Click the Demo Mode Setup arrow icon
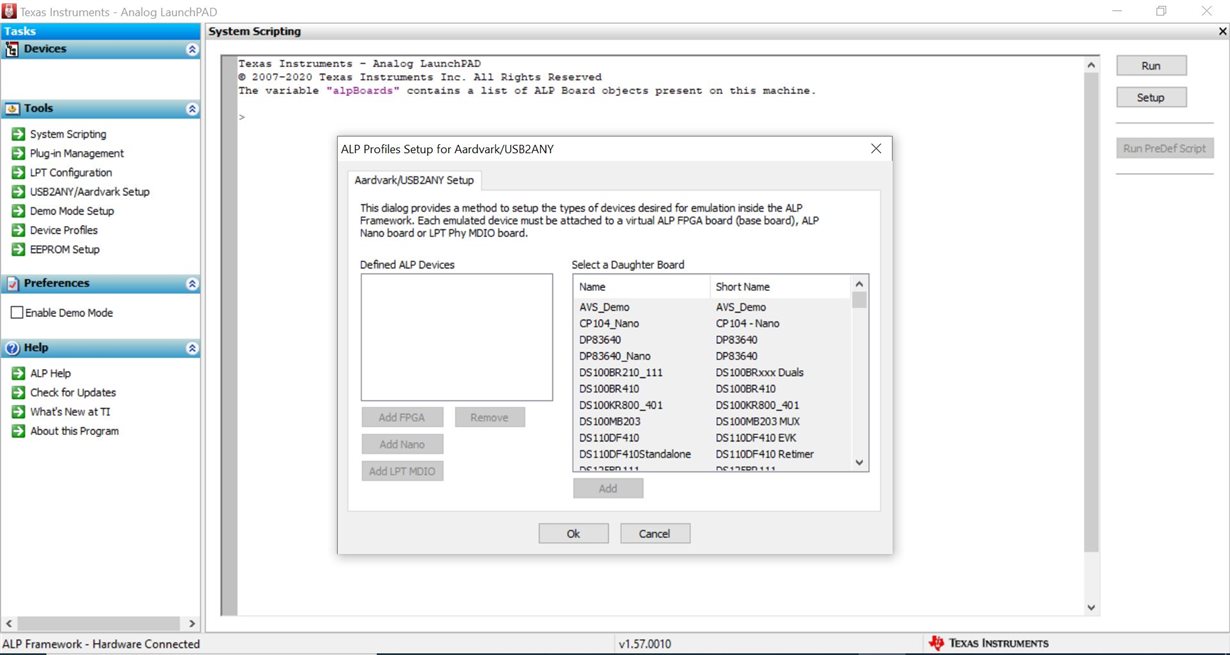Viewport: 1230px width, 655px height. click(18, 211)
